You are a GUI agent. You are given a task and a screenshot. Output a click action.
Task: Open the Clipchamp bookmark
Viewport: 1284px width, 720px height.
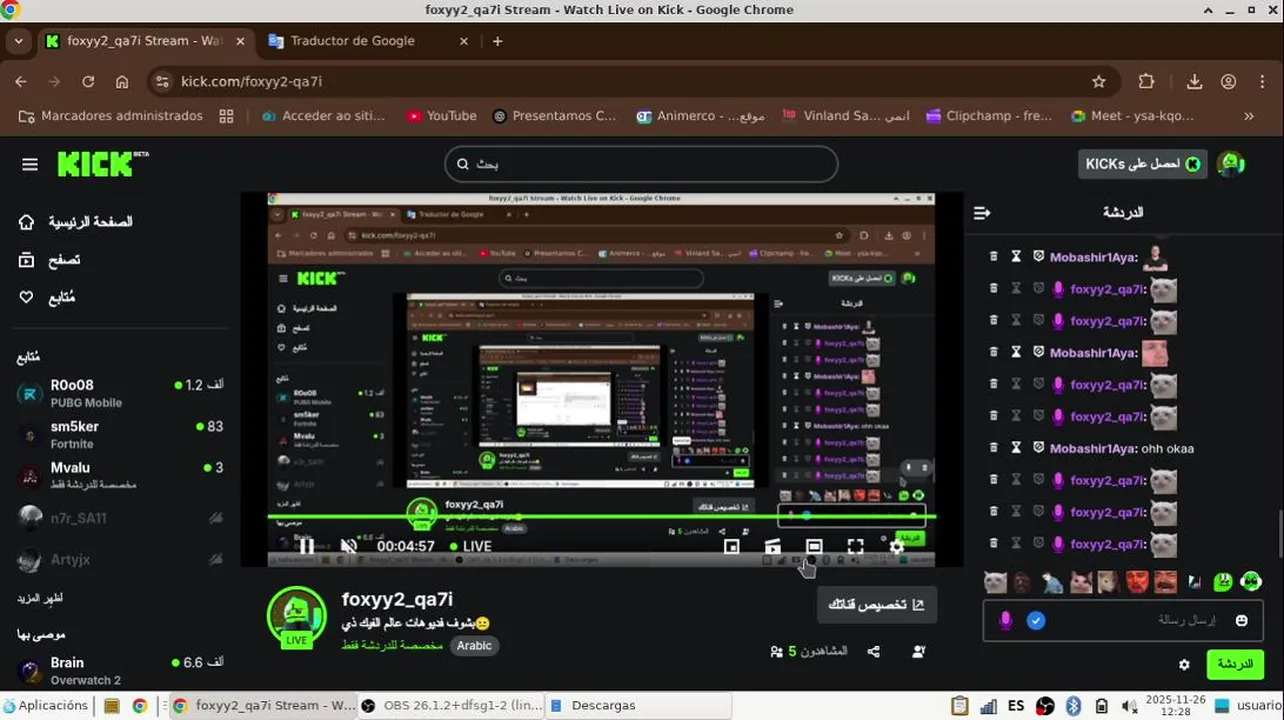(988, 116)
